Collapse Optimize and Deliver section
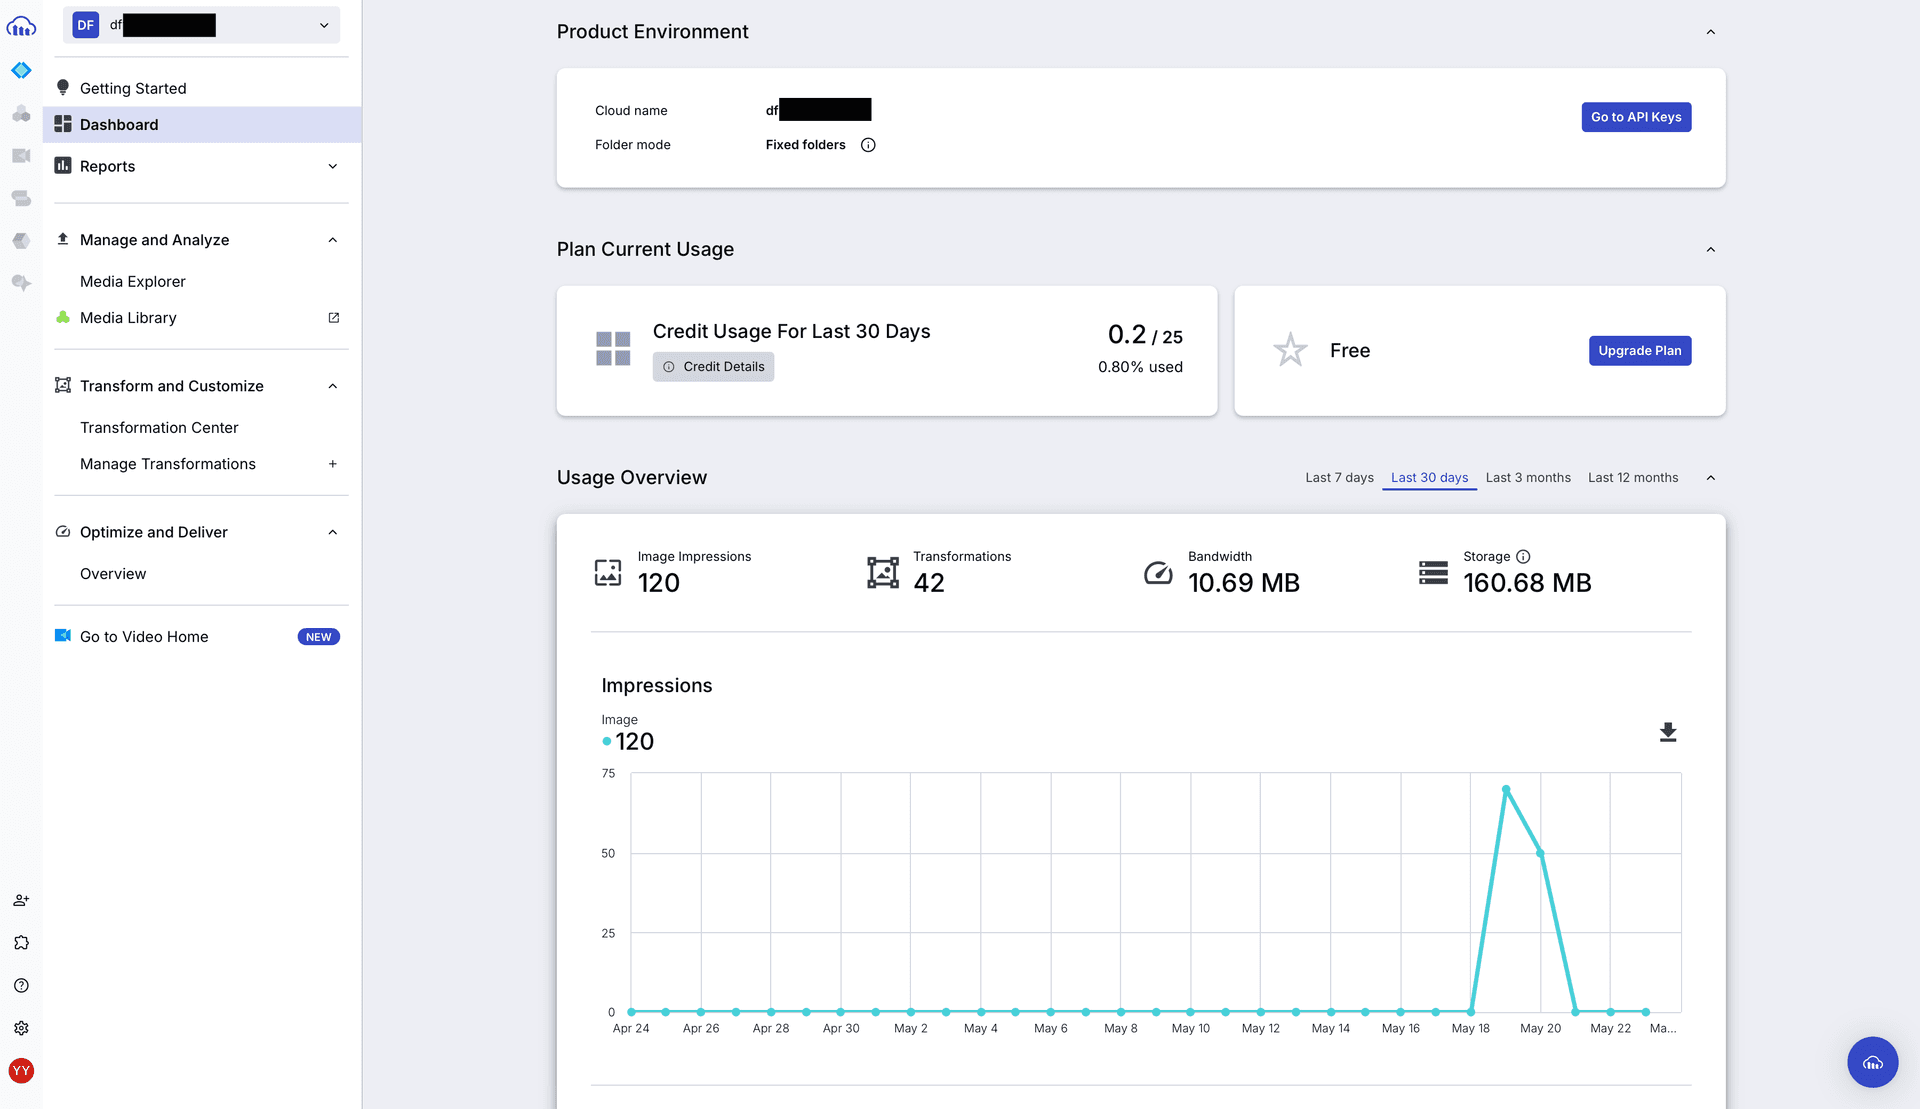Viewport: 1920px width, 1109px height. coord(333,532)
